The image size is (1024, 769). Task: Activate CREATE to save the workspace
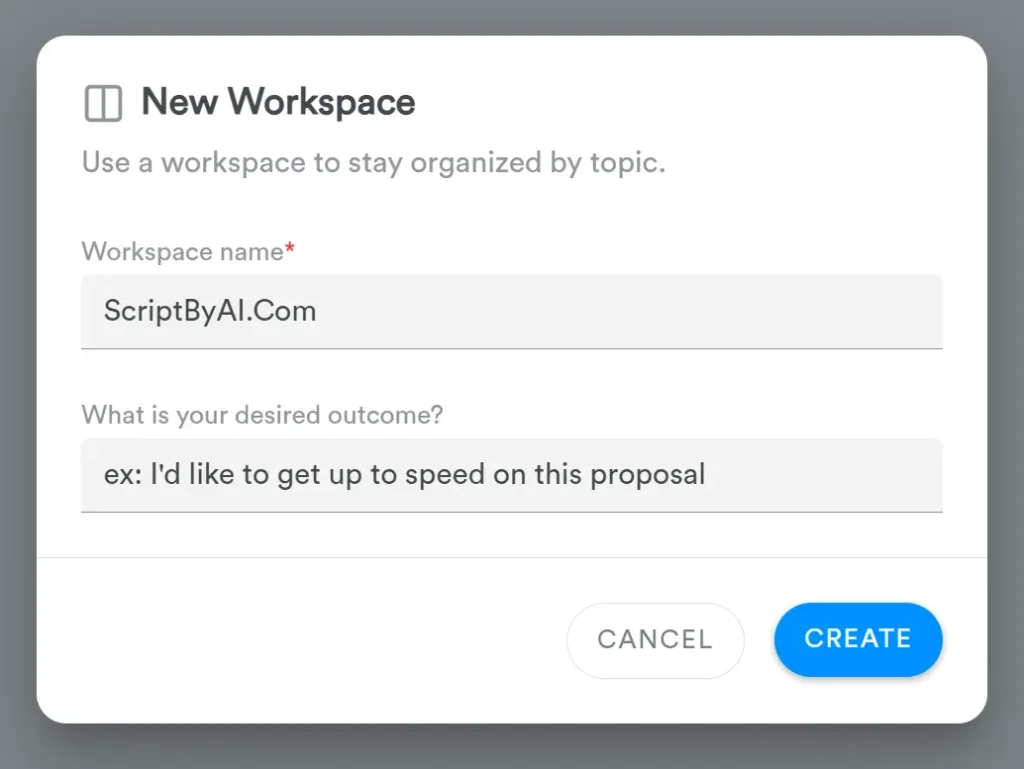857,640
